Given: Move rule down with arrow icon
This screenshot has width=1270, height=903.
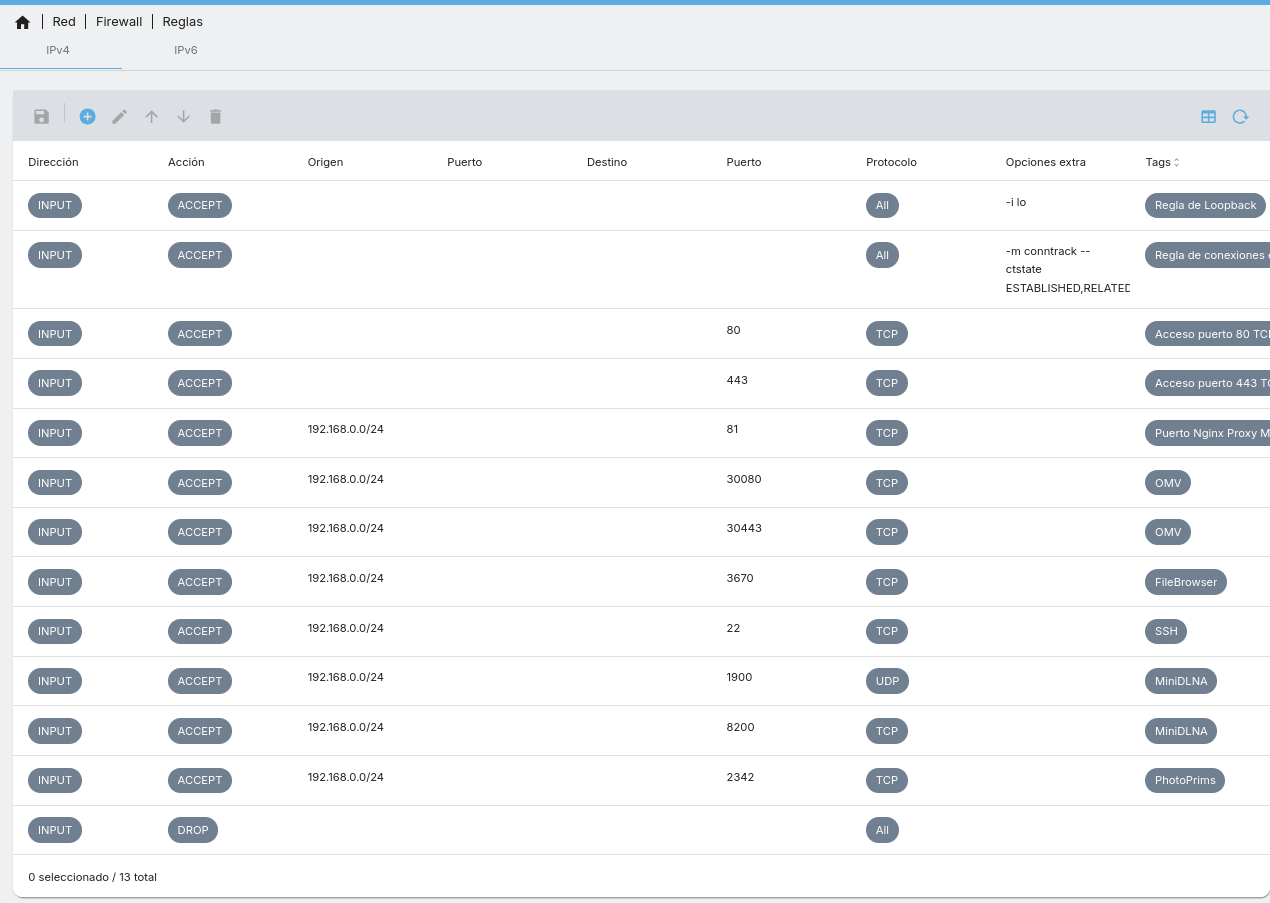Looking at the screenshot, I should click(x=184, y=116).
